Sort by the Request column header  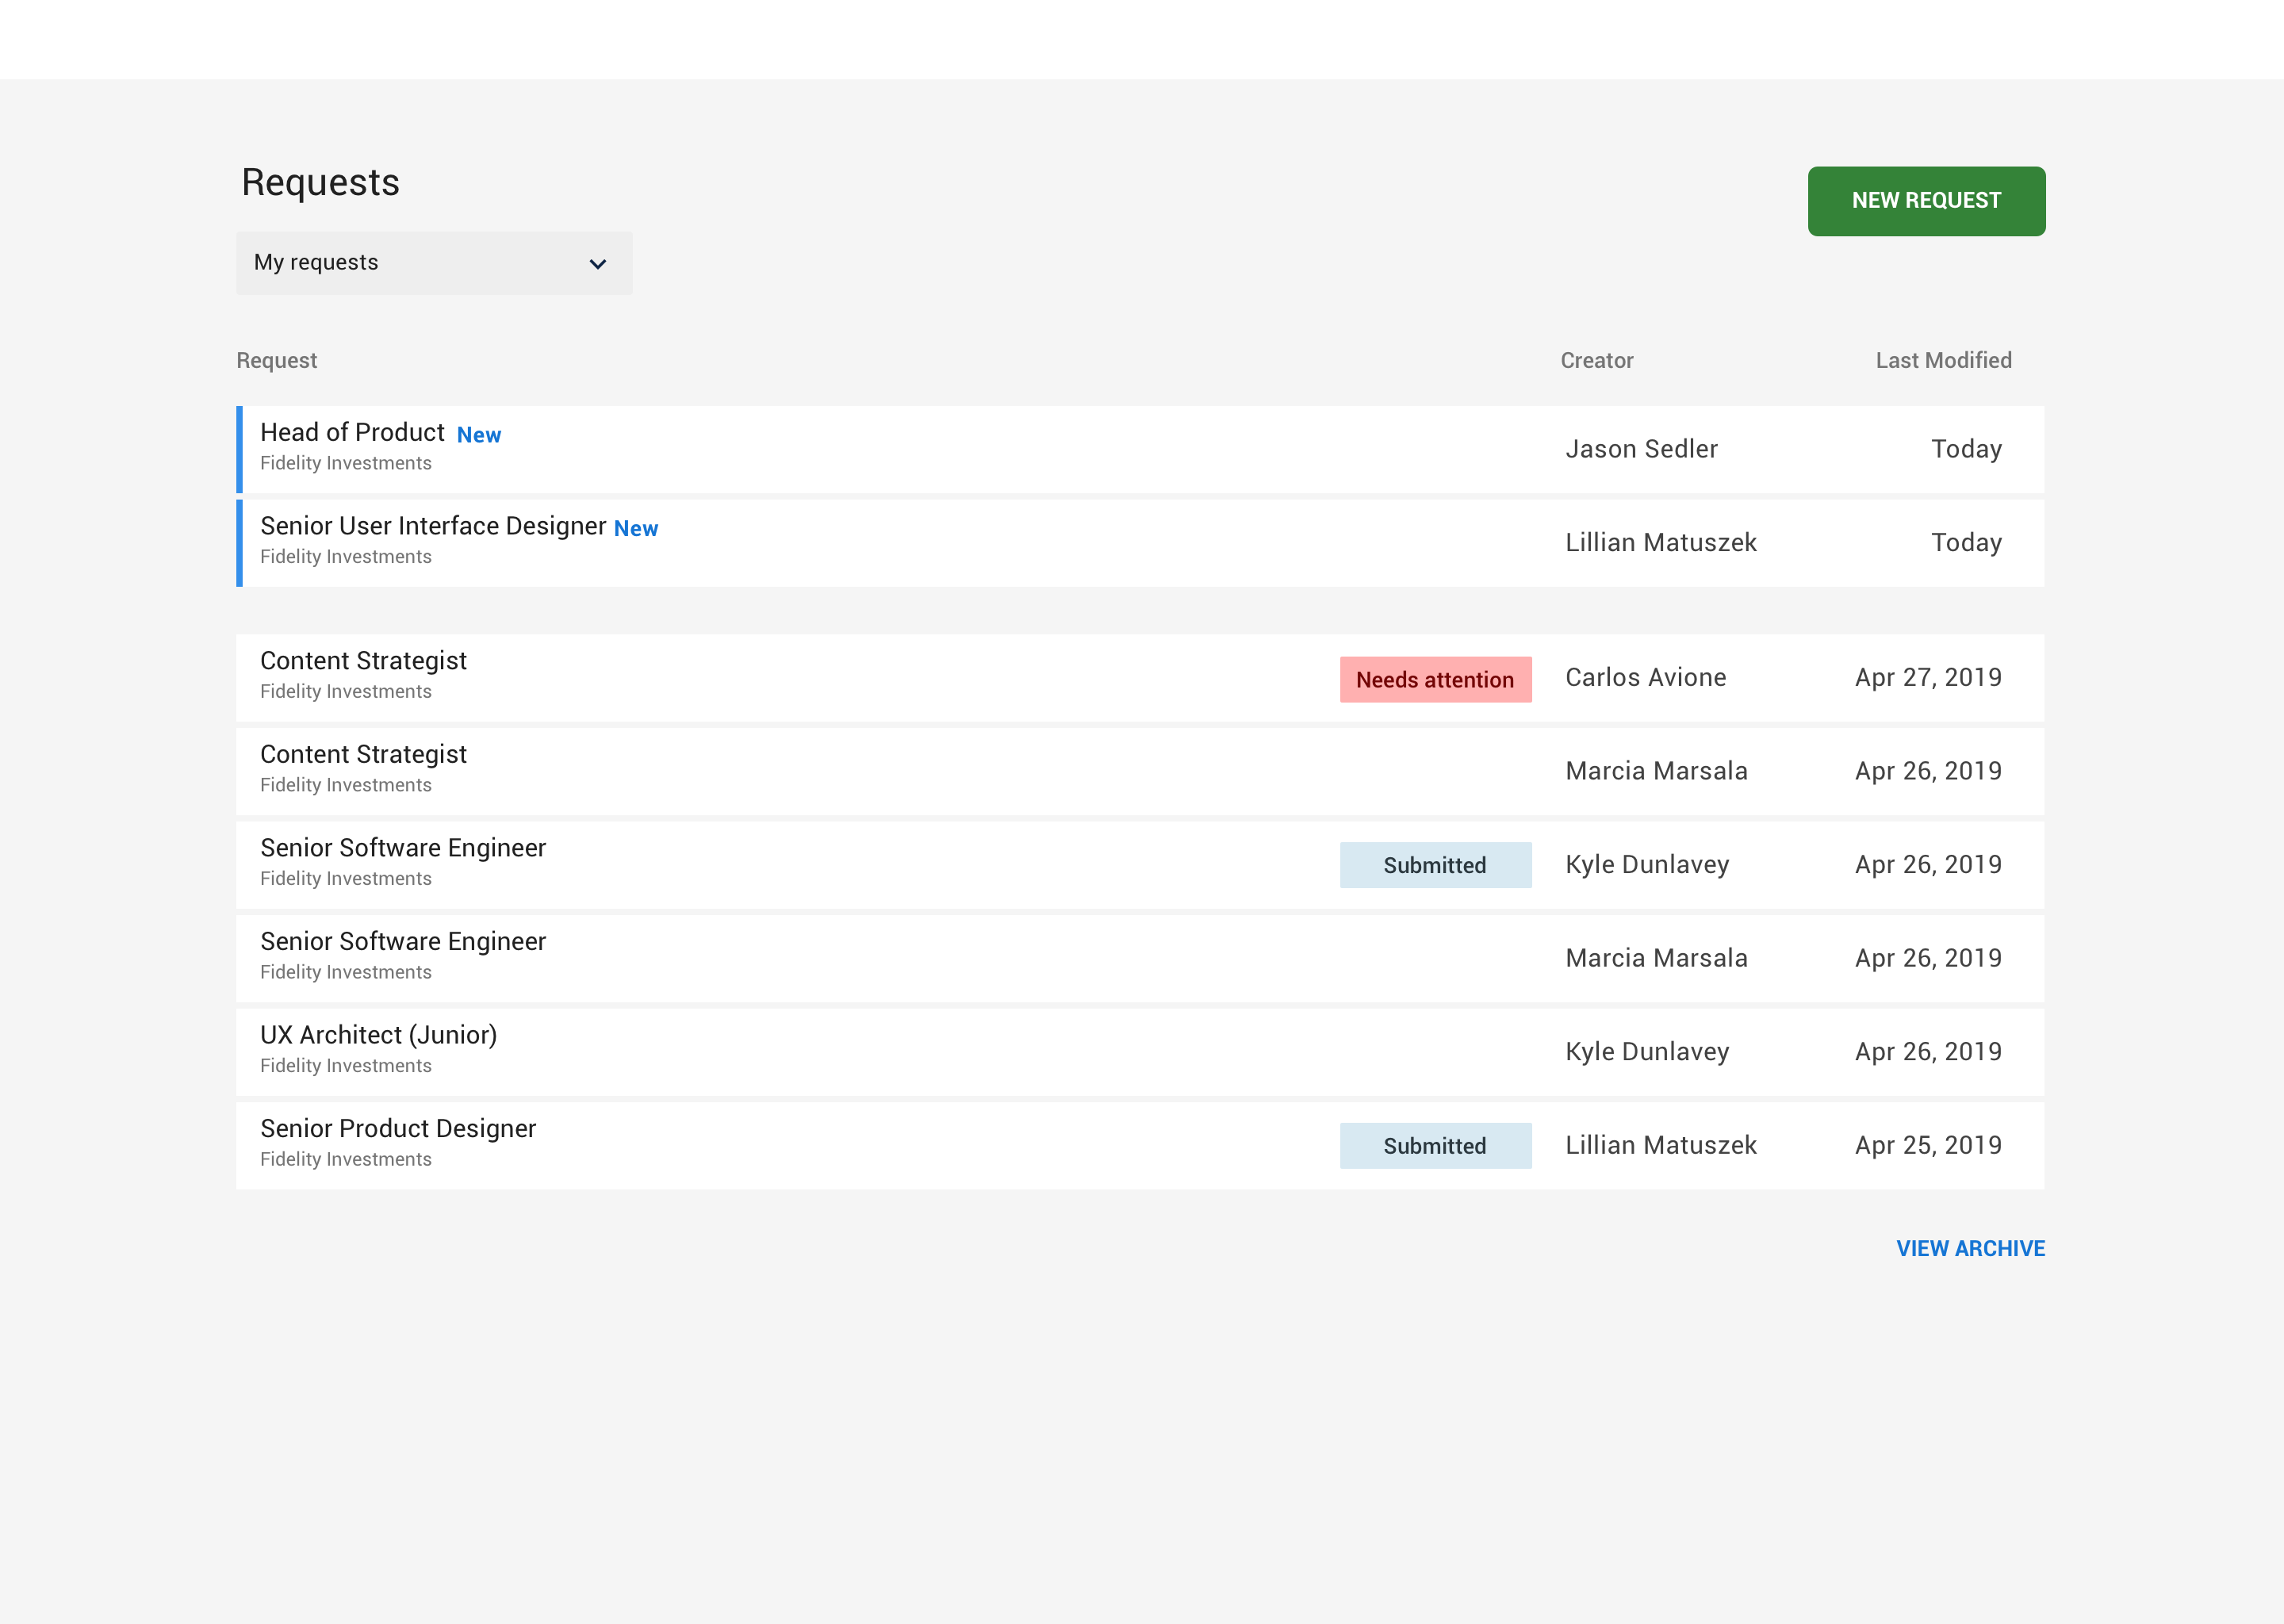tap(276, 360)
